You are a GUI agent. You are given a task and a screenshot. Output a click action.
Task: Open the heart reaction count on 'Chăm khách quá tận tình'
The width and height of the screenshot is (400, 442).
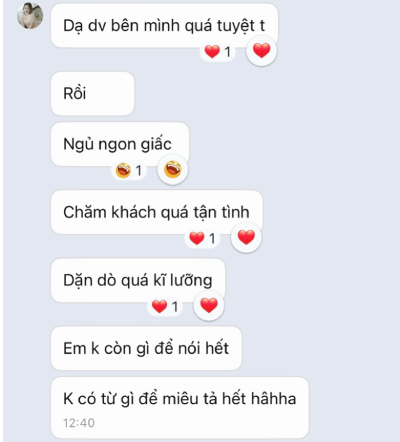point(202,239)
